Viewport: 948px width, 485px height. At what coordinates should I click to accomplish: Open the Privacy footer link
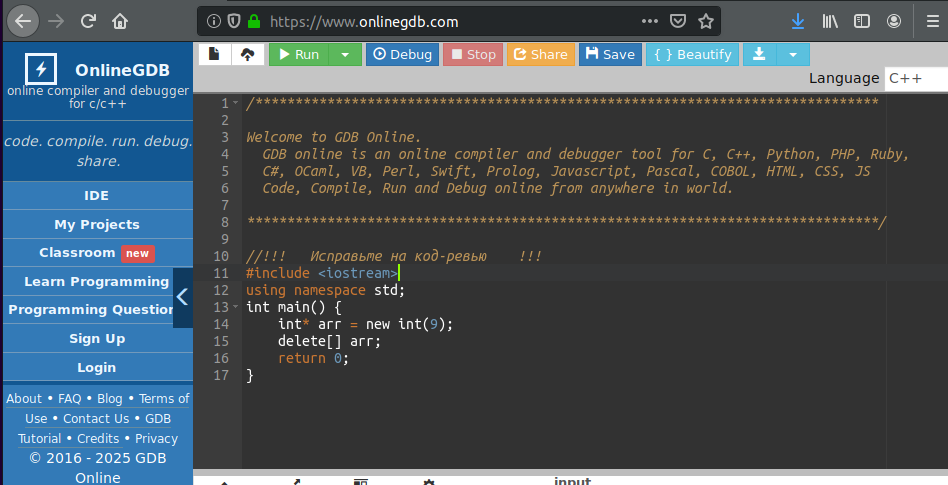tap(156, 438)
